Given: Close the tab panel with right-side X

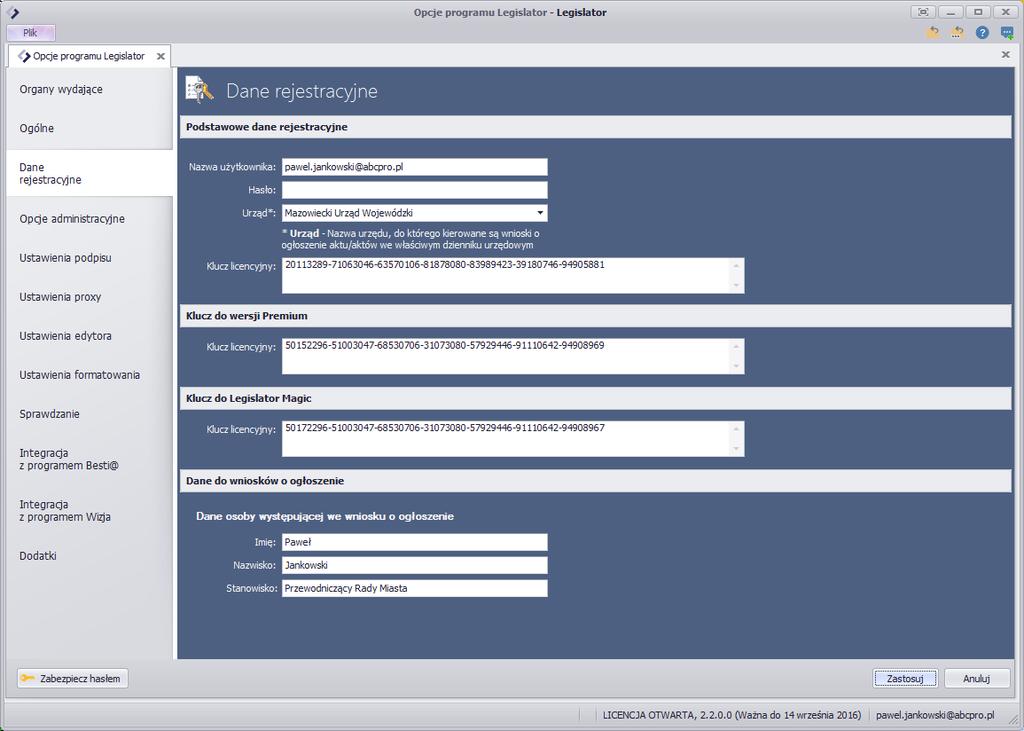Looking at the screenshot, I should pos(1006,55).
